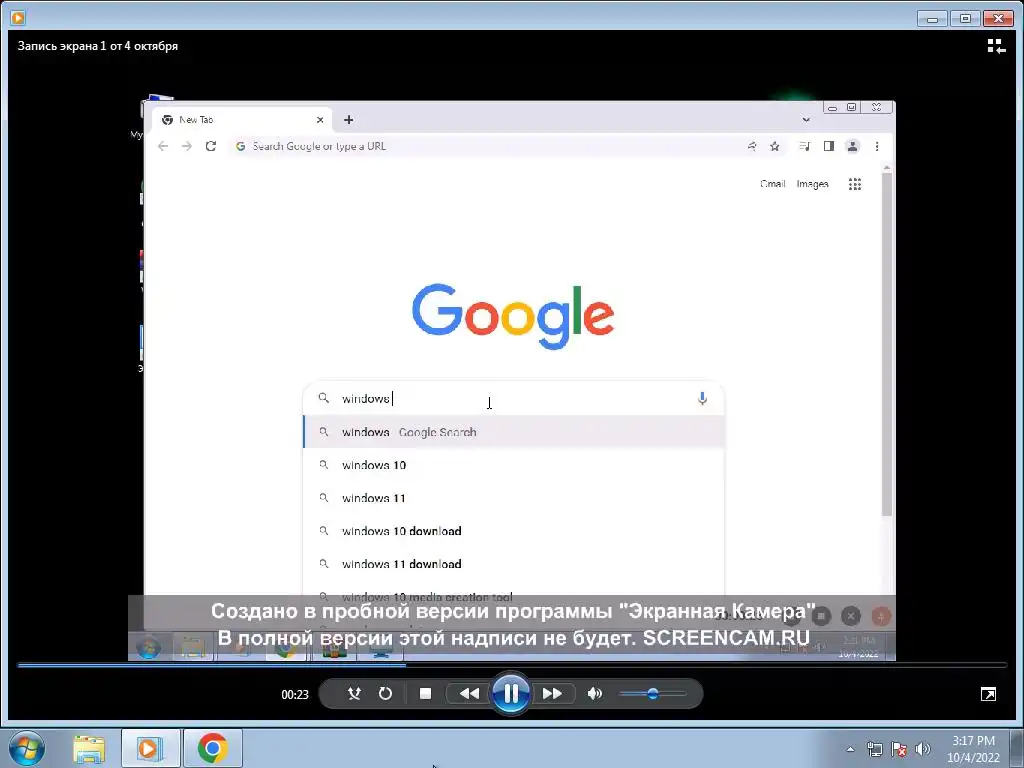Click the Chrome page vertical scrollbar

(x=887, y=345)
